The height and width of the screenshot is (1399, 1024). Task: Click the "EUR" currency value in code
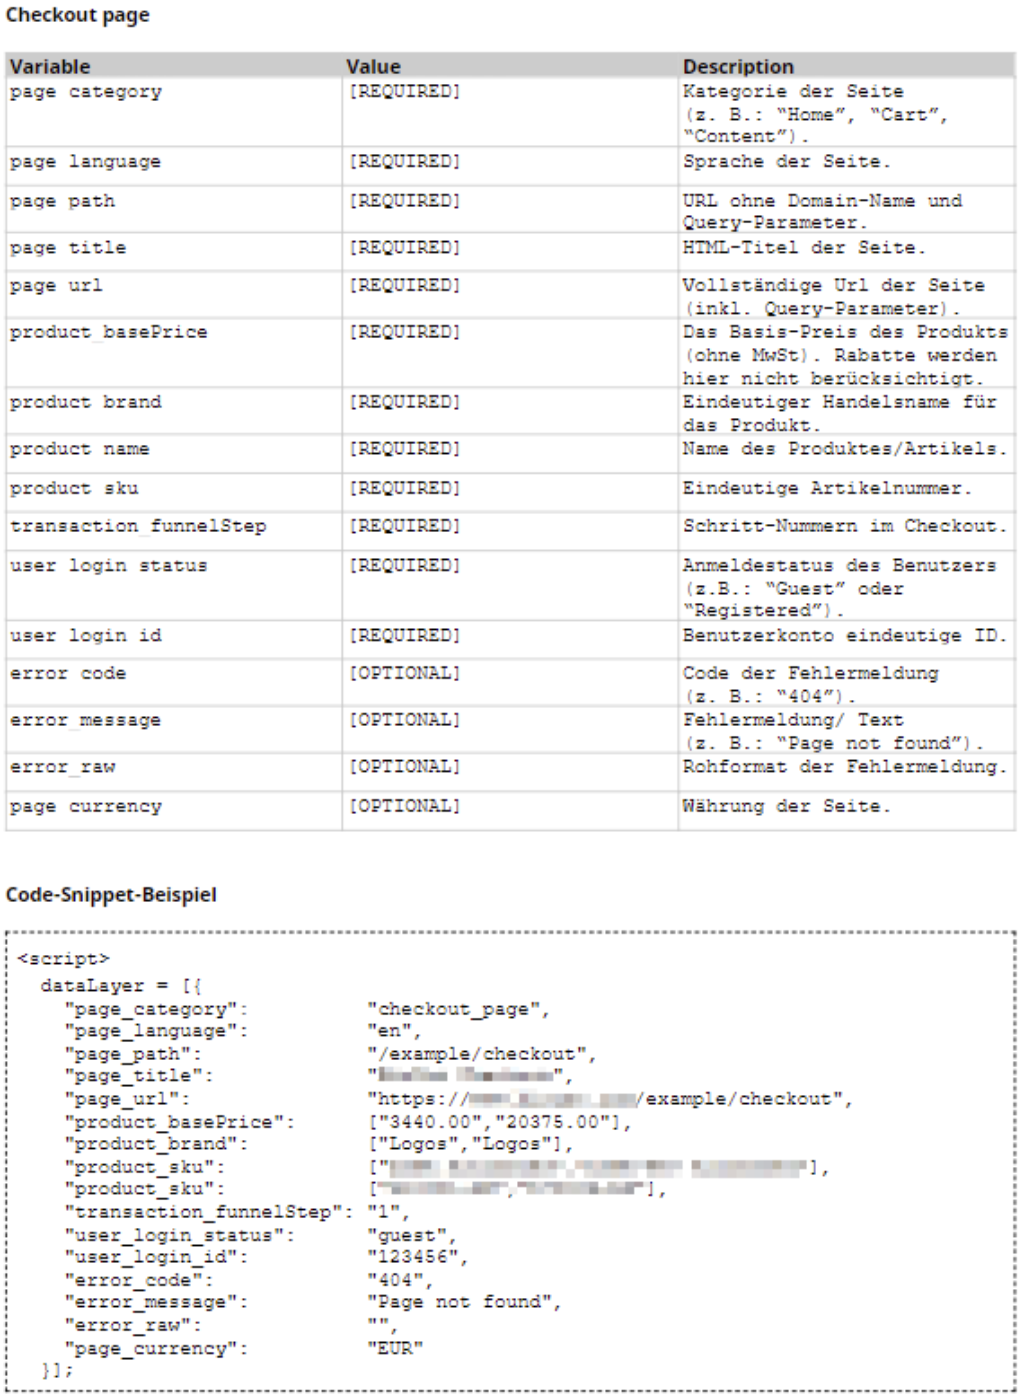[x=395, y=1348]
